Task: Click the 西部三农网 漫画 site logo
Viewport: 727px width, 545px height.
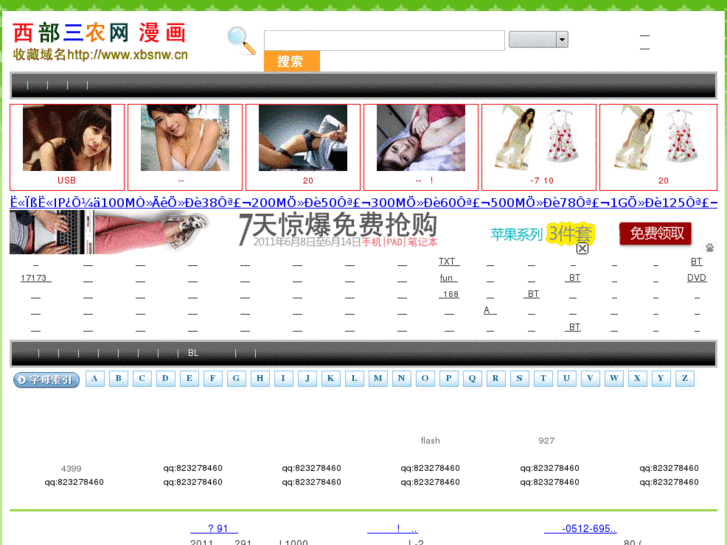Action: coord(100,33)
